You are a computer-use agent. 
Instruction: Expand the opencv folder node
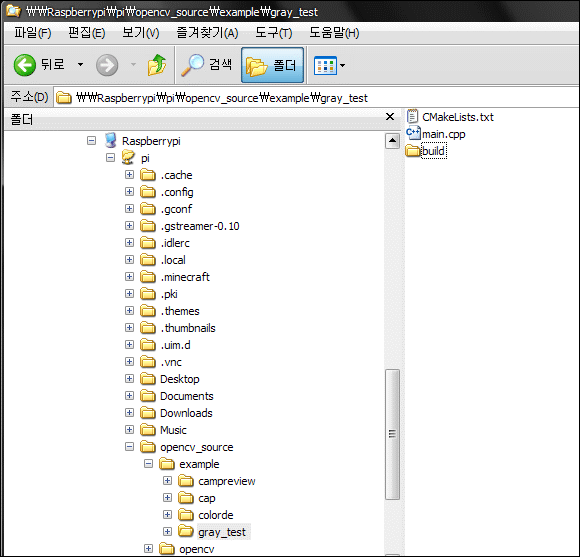click(148, 549)
